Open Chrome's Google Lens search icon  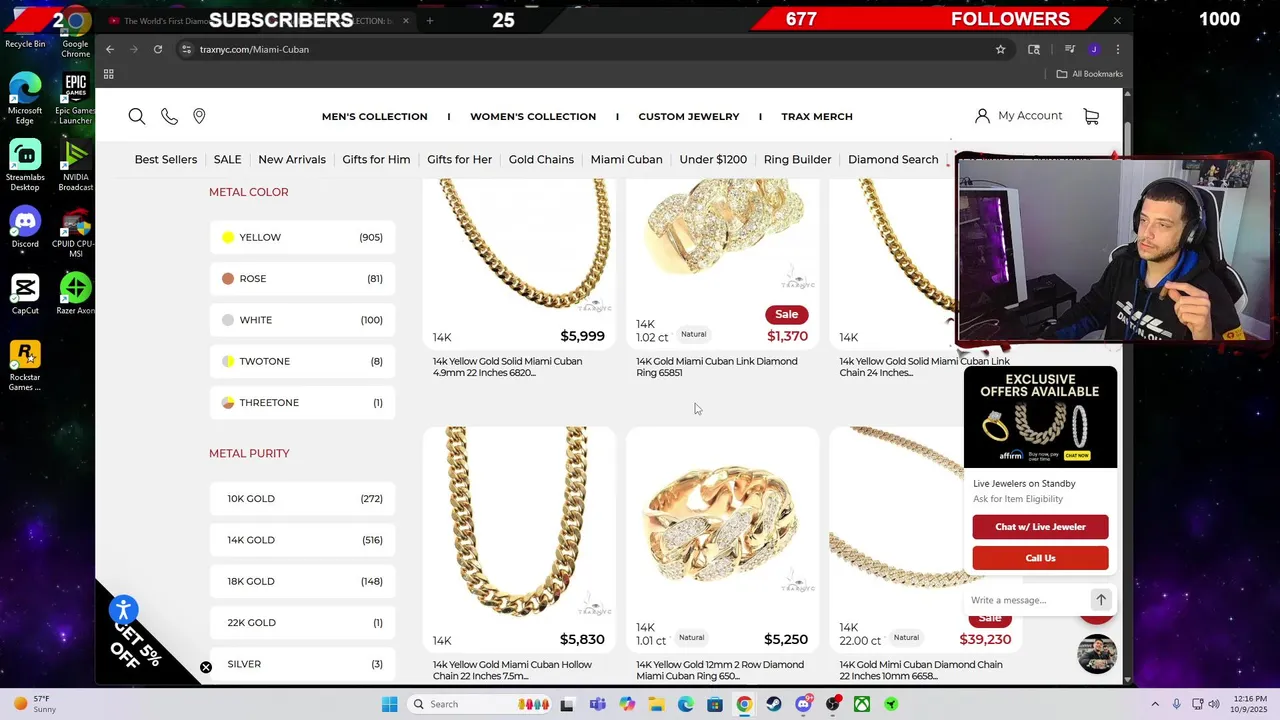coord(1034,49)
